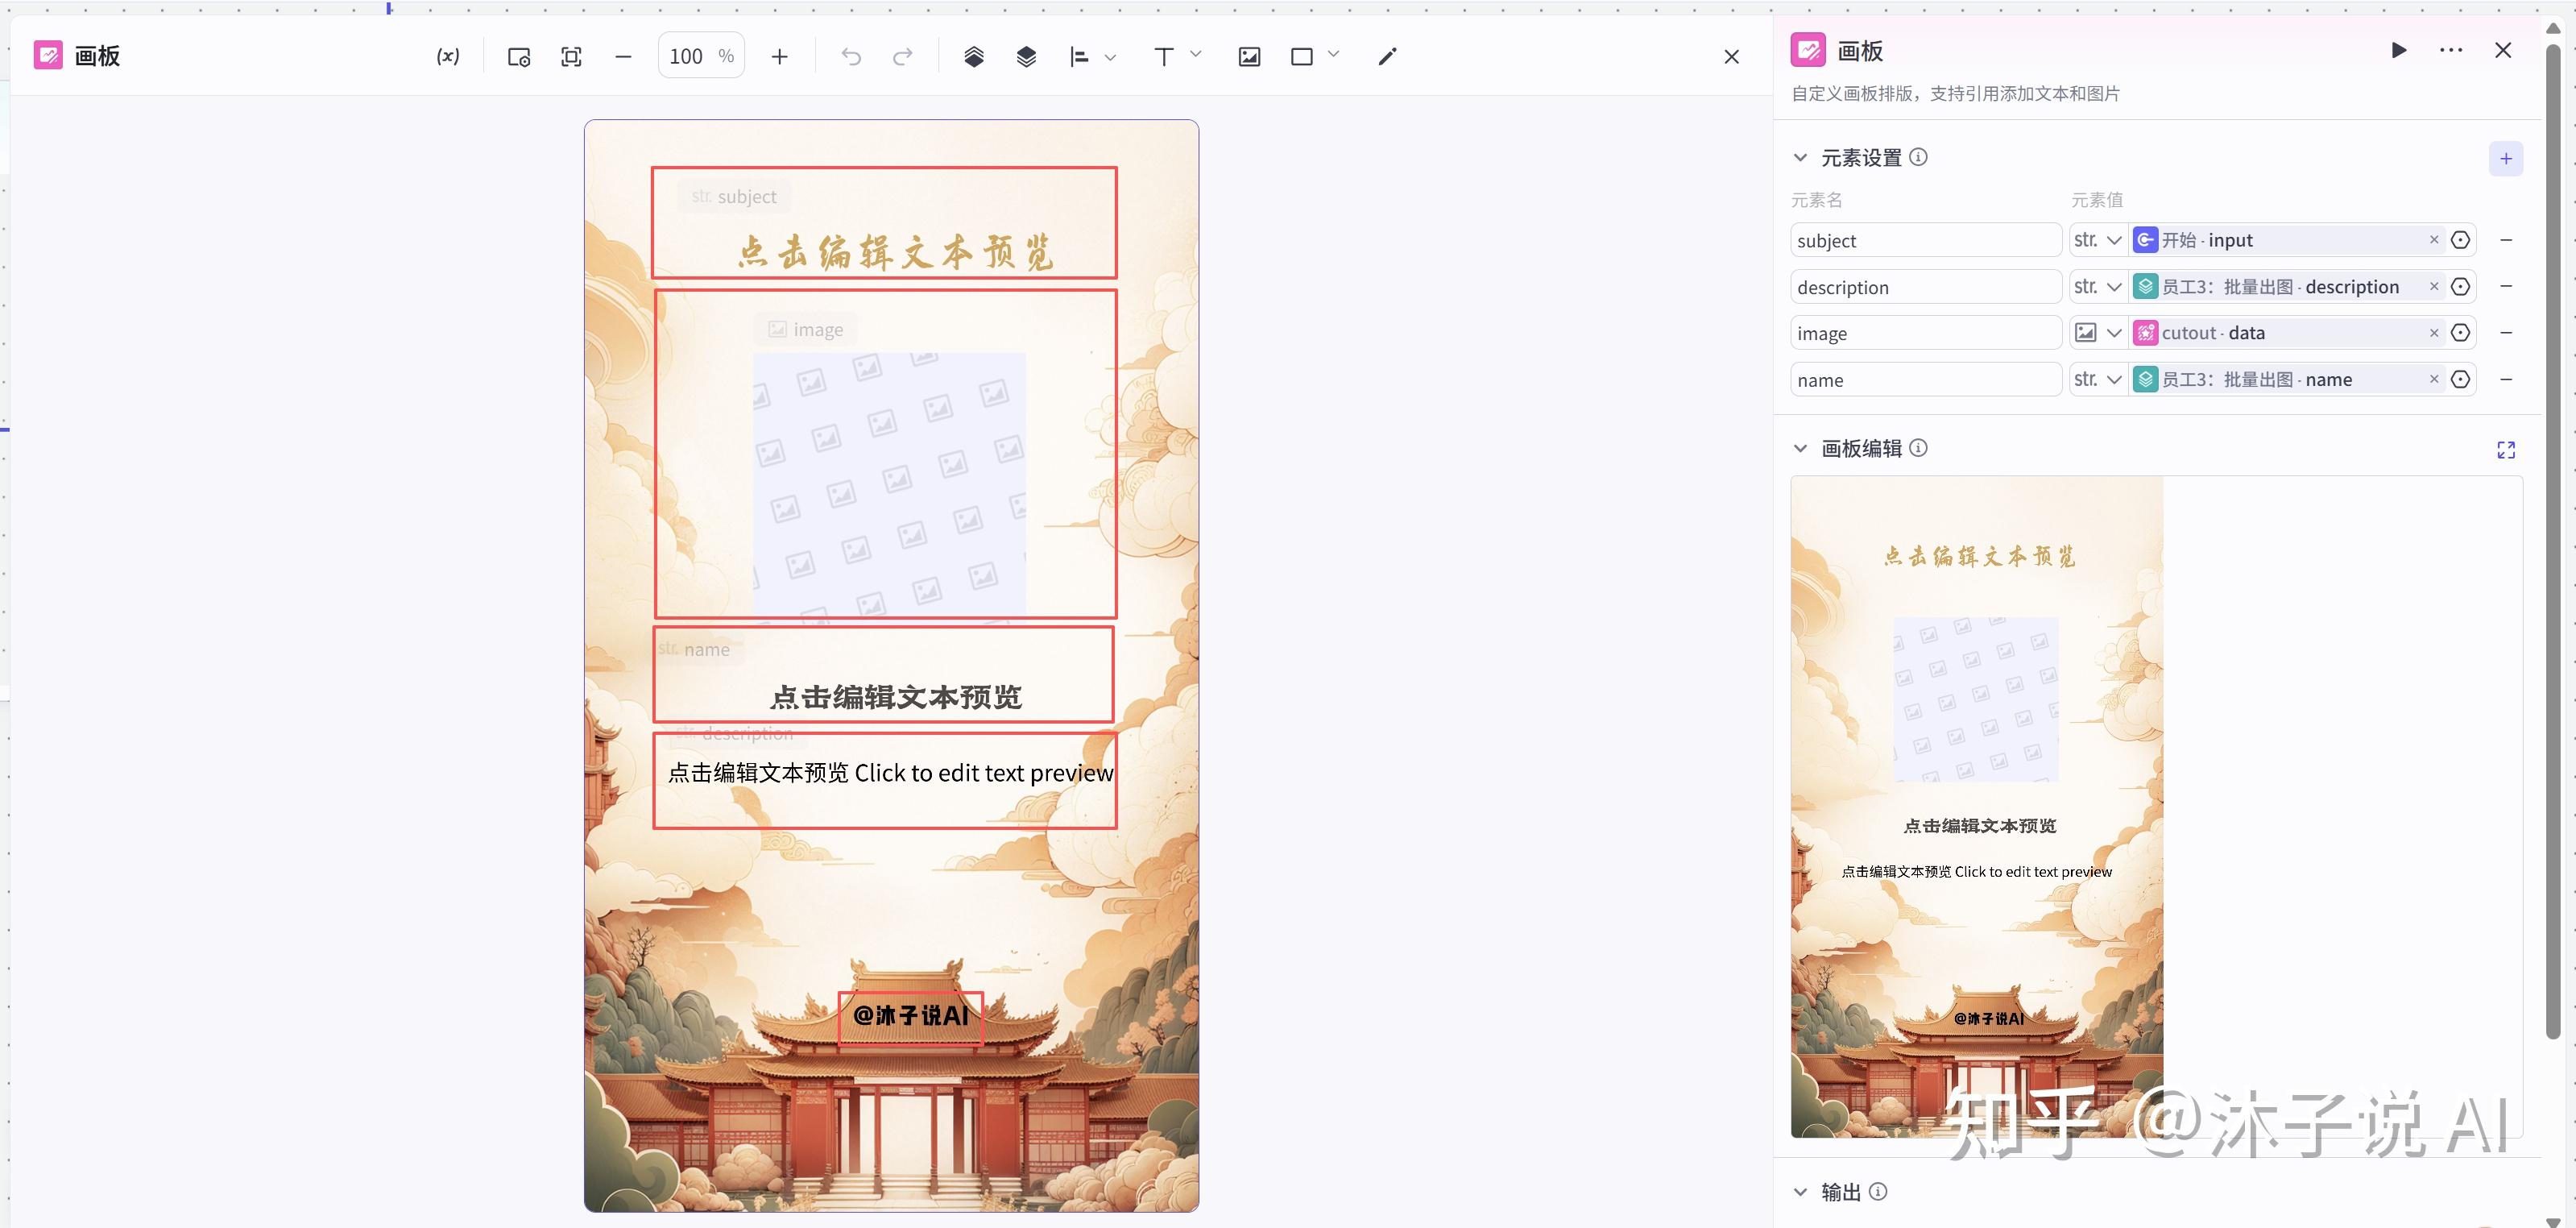Viewport: 2576px width, 1228px height.
Task: Expand canvas editor to fullscreen
Action: 2505,450
